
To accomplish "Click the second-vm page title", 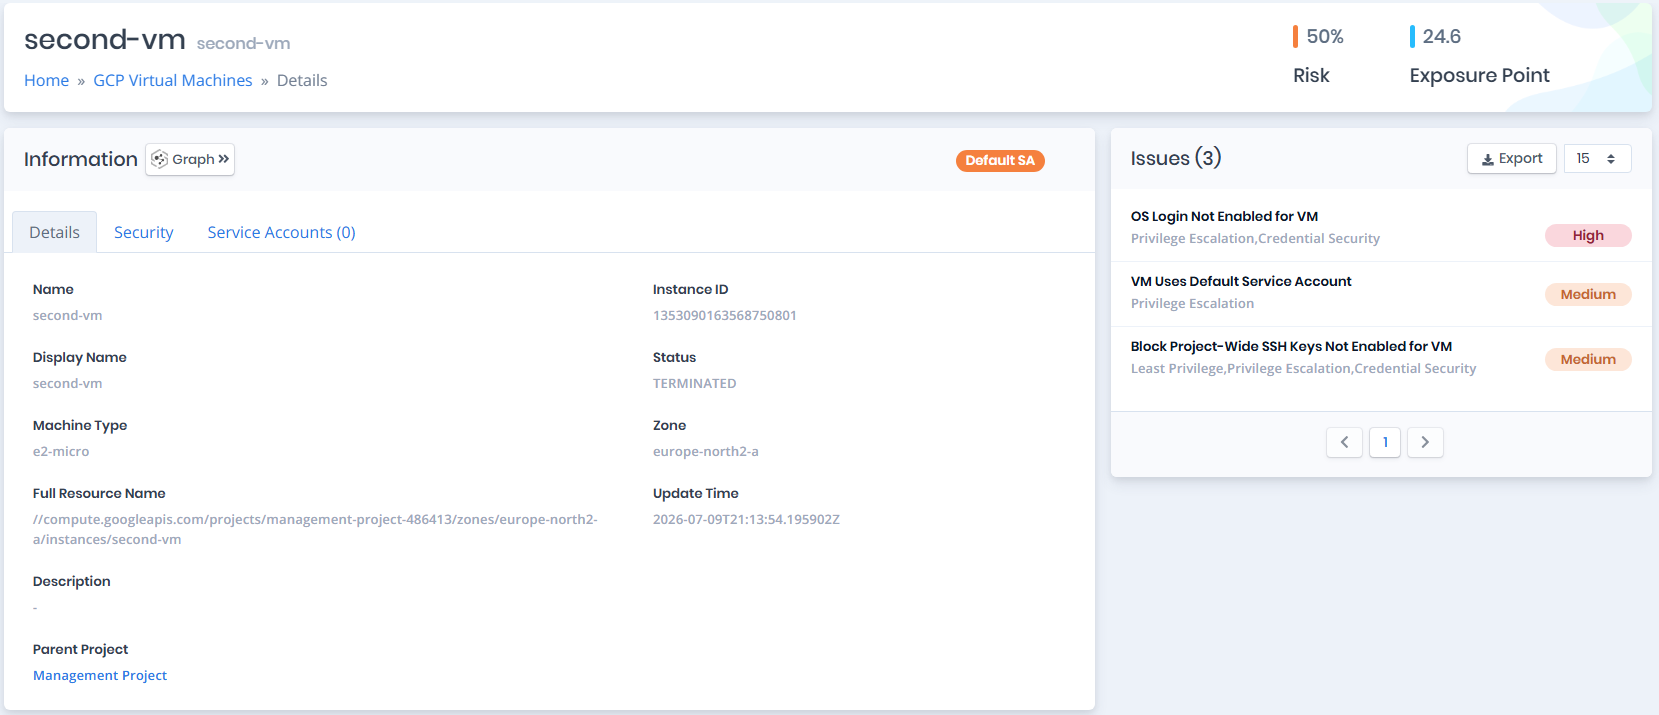I will click(105, 39).
